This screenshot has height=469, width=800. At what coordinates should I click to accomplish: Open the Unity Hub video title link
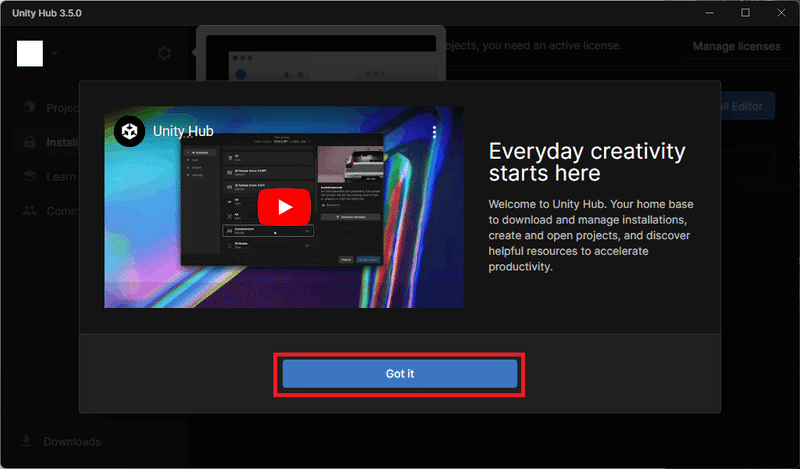pos(183,131)
